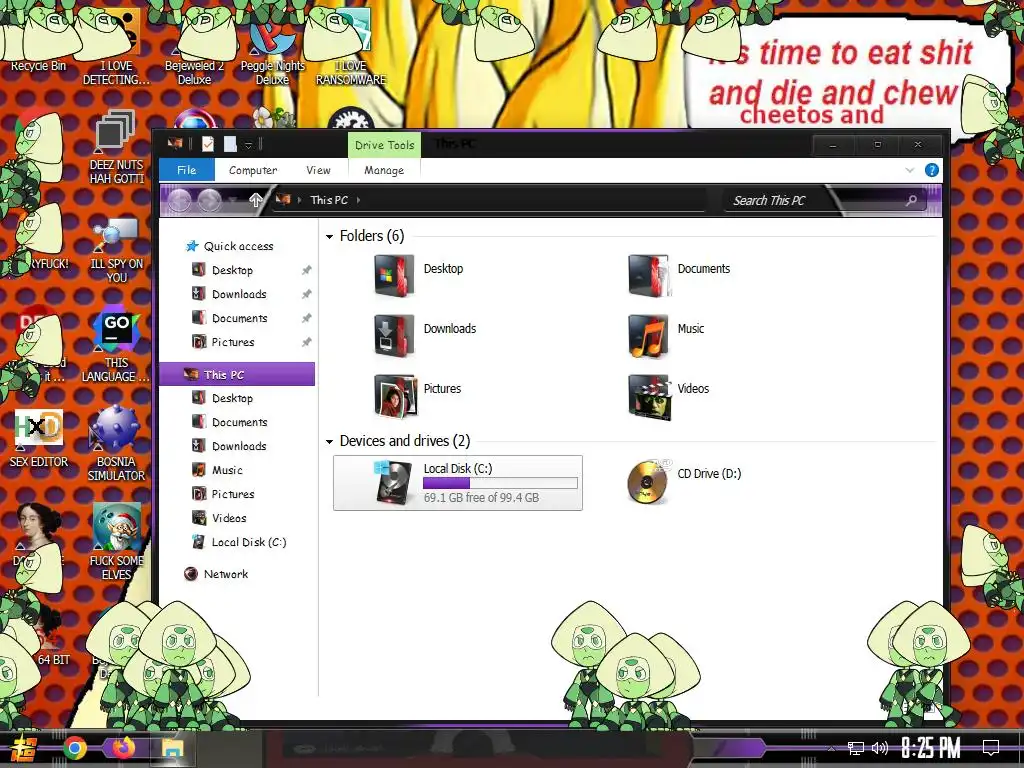Open the HxD SEX EDITOR desktop shortcut

point(39,439)
